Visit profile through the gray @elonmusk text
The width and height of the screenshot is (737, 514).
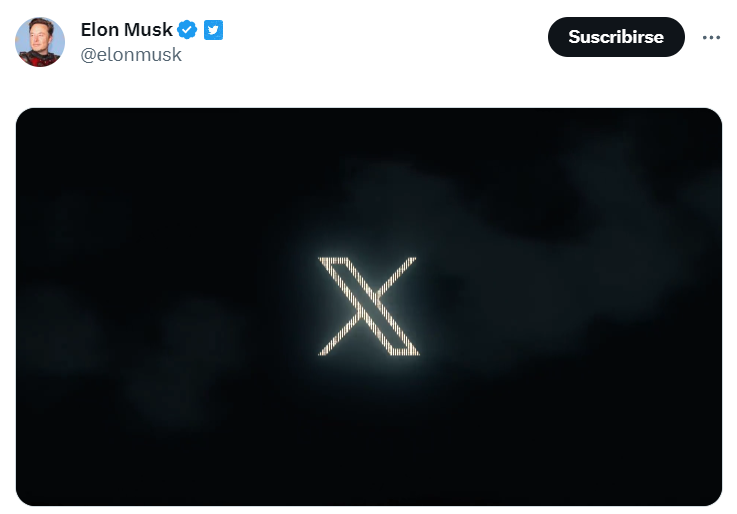(x=131, y=55)
